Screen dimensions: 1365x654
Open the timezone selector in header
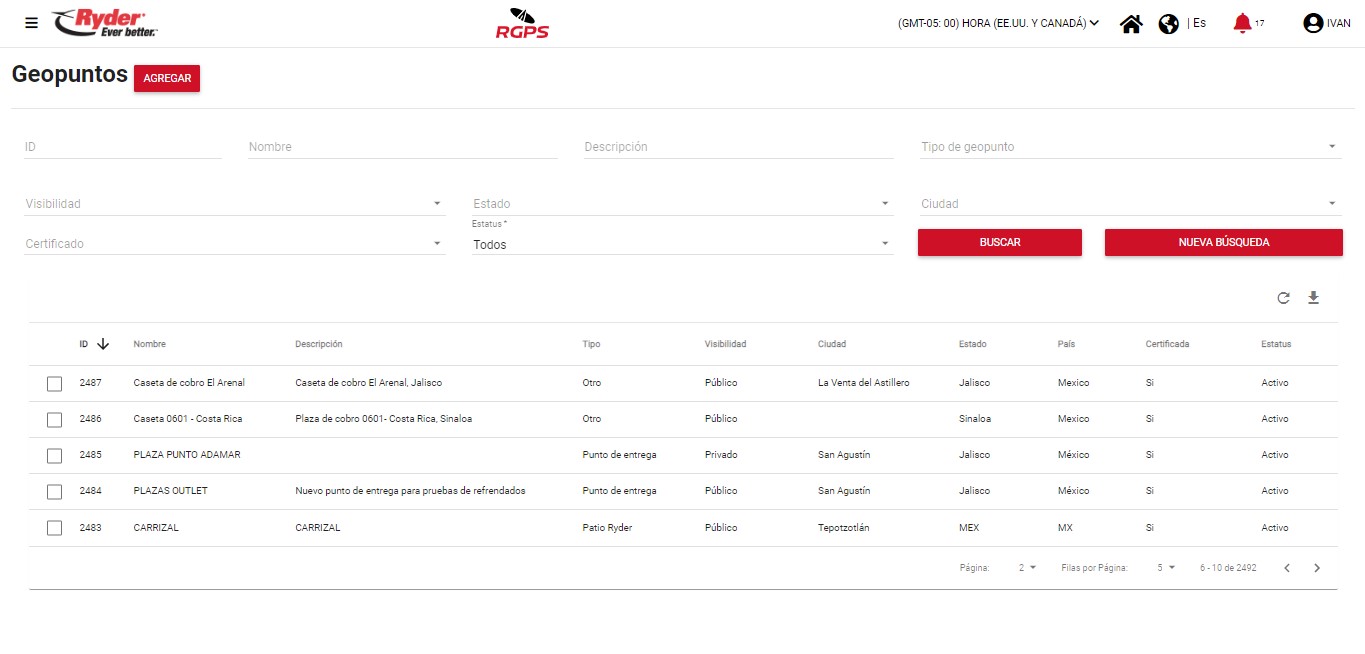coord(998,23)
